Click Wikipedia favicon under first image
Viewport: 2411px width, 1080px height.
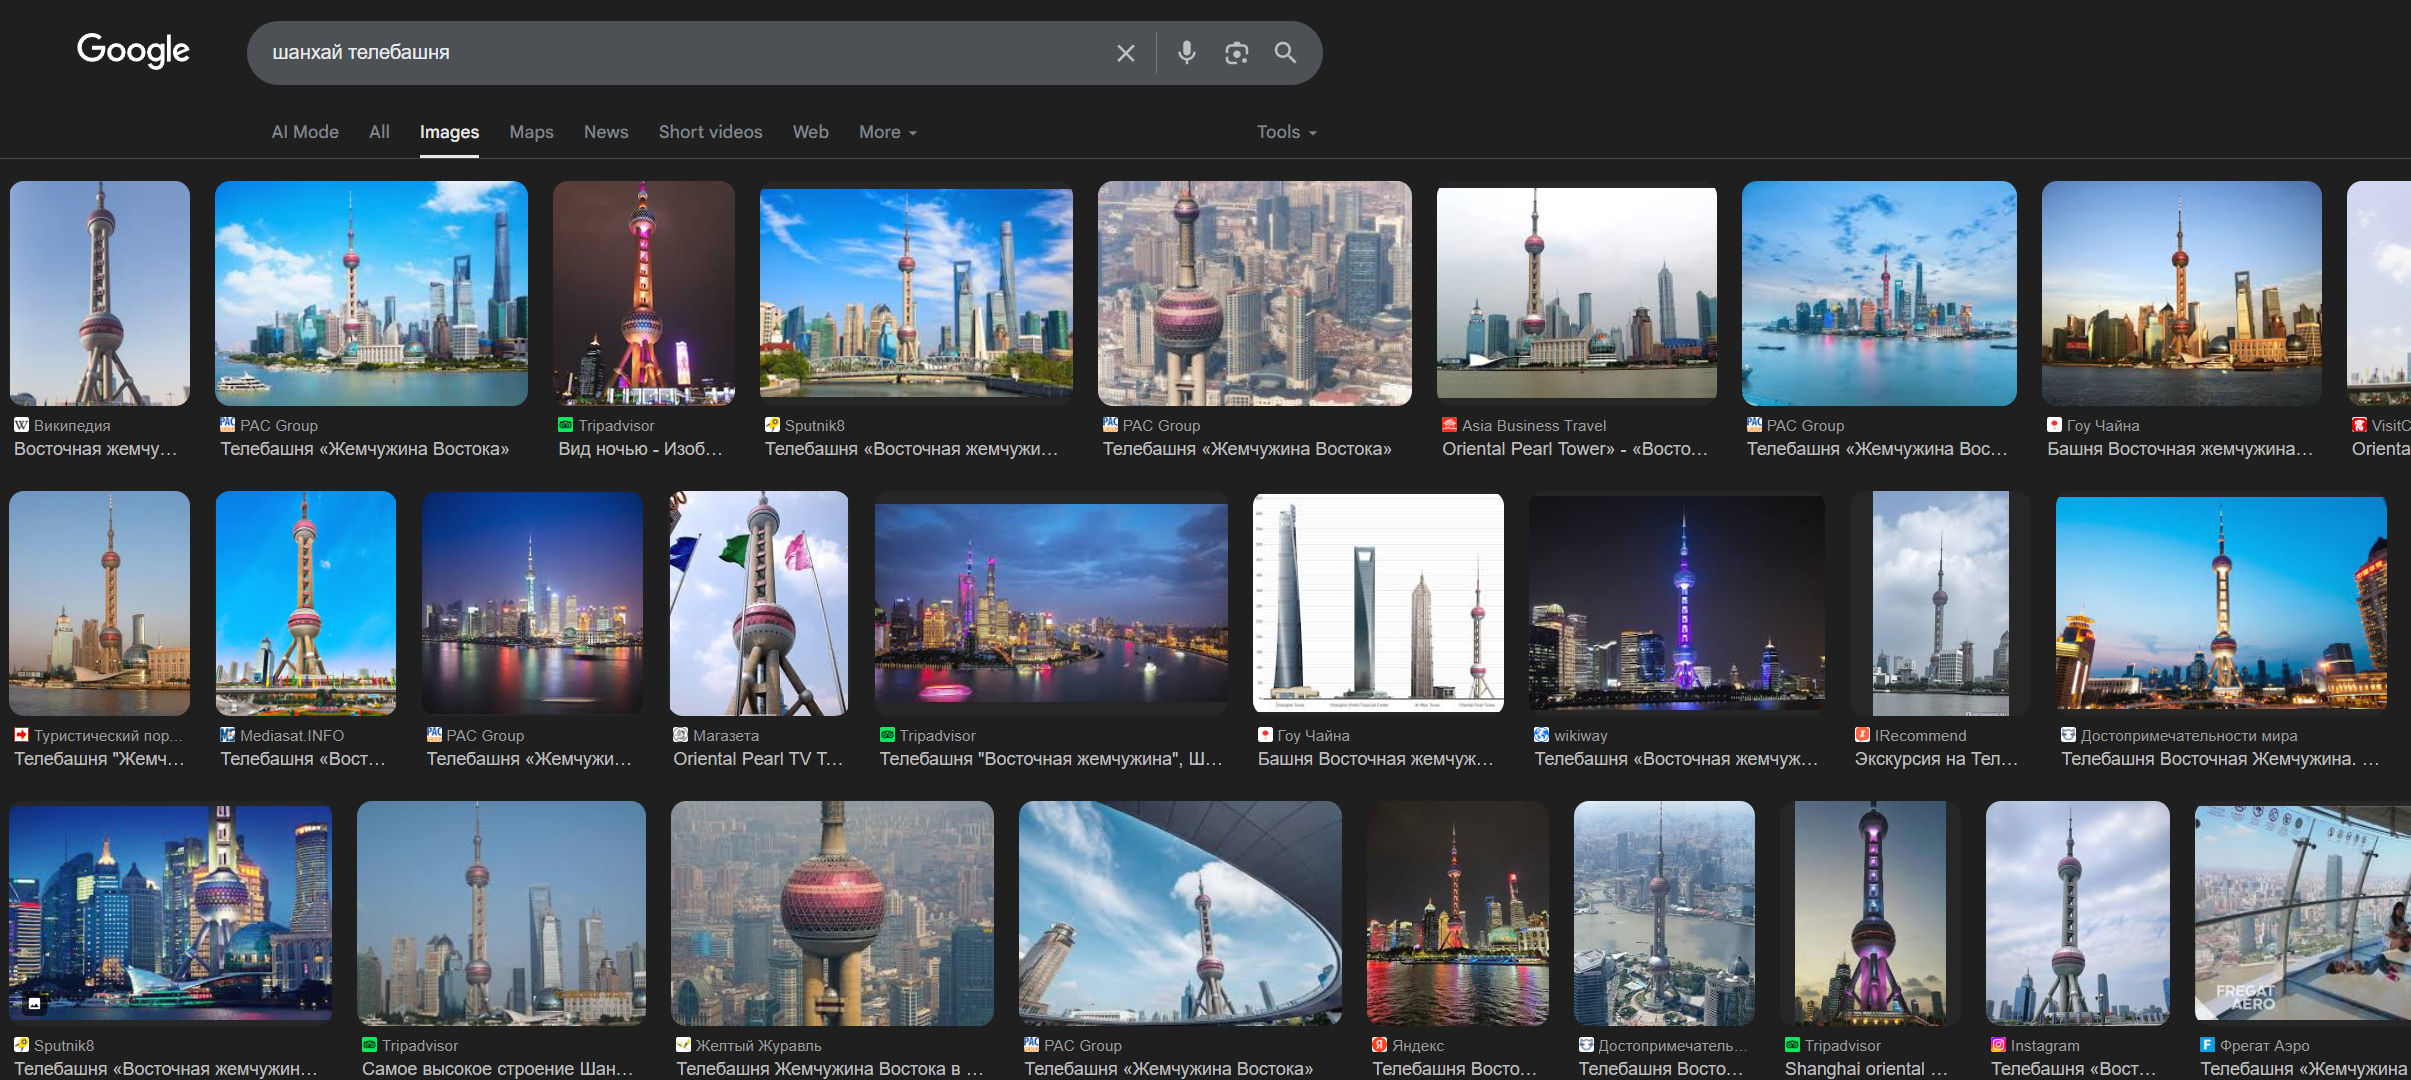tap(21, 425)
